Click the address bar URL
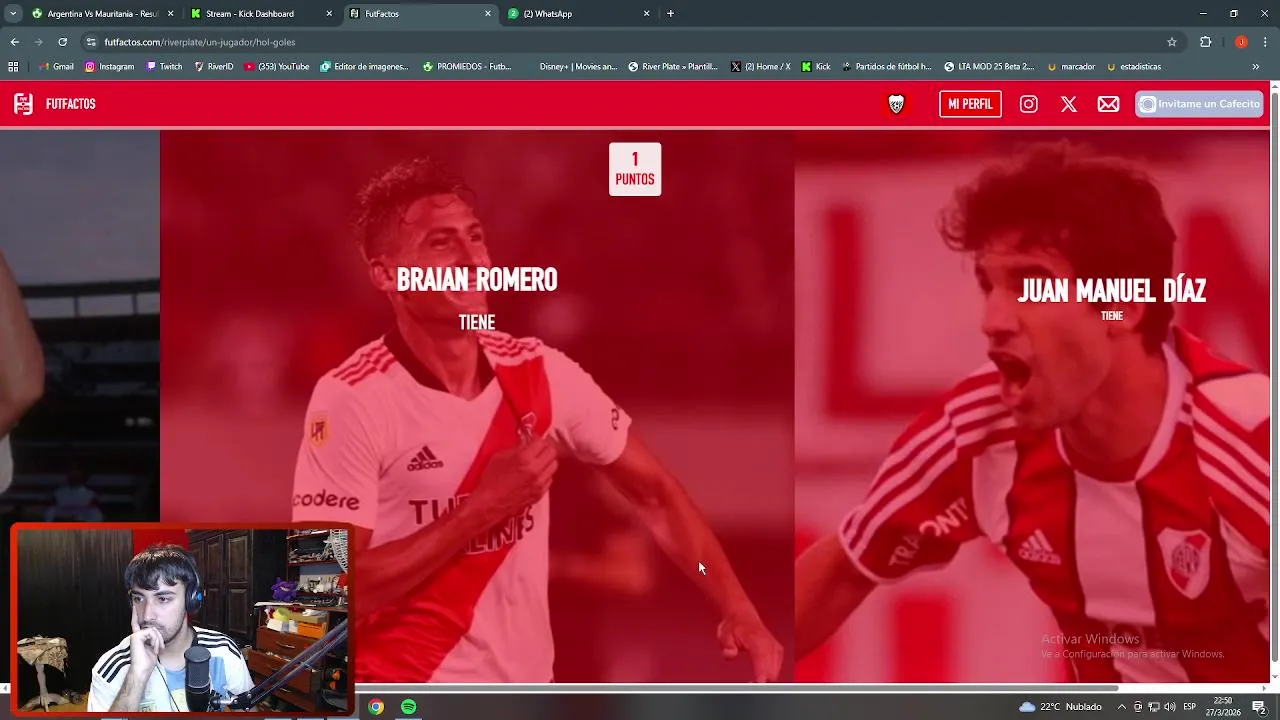Screen dimensions: 1280x720 tap(200, 42)
